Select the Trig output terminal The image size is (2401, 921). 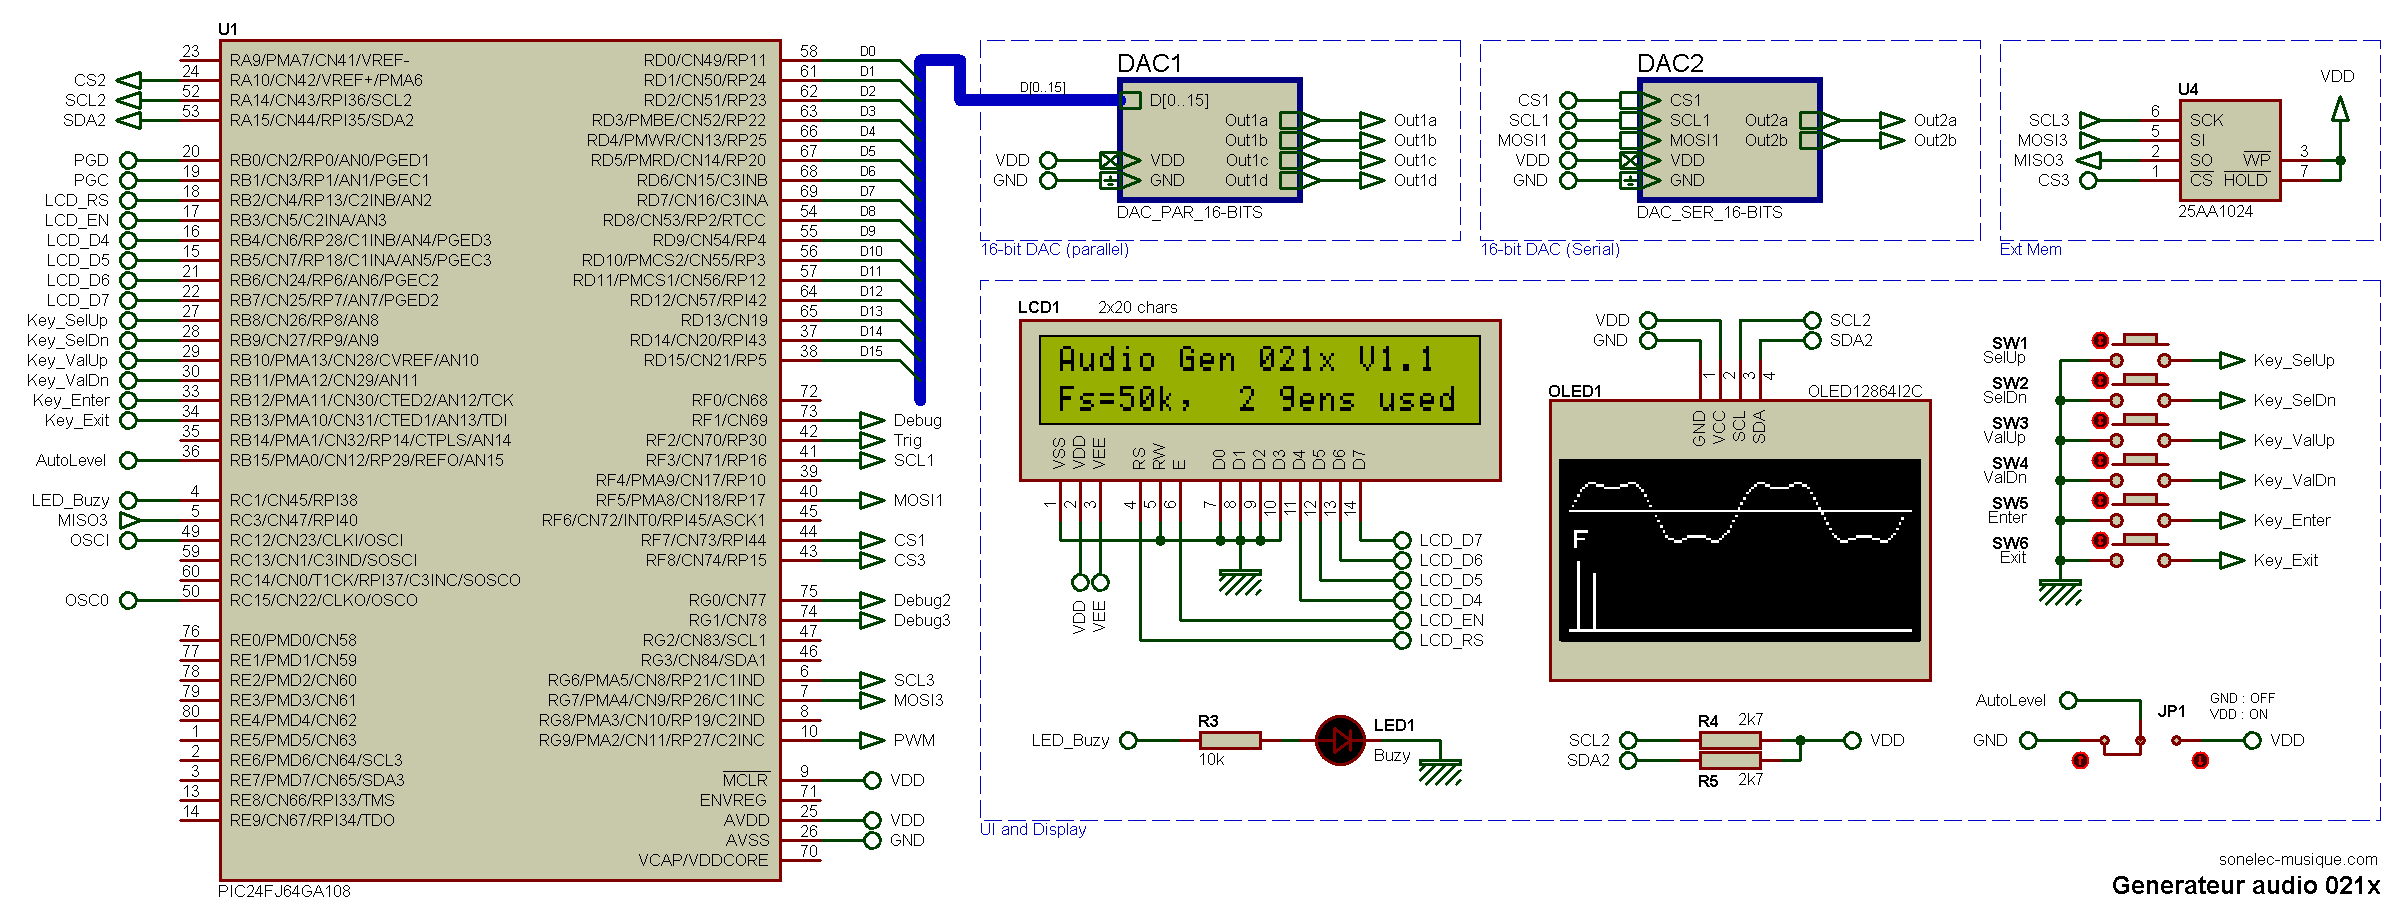(x=872, y=440)
